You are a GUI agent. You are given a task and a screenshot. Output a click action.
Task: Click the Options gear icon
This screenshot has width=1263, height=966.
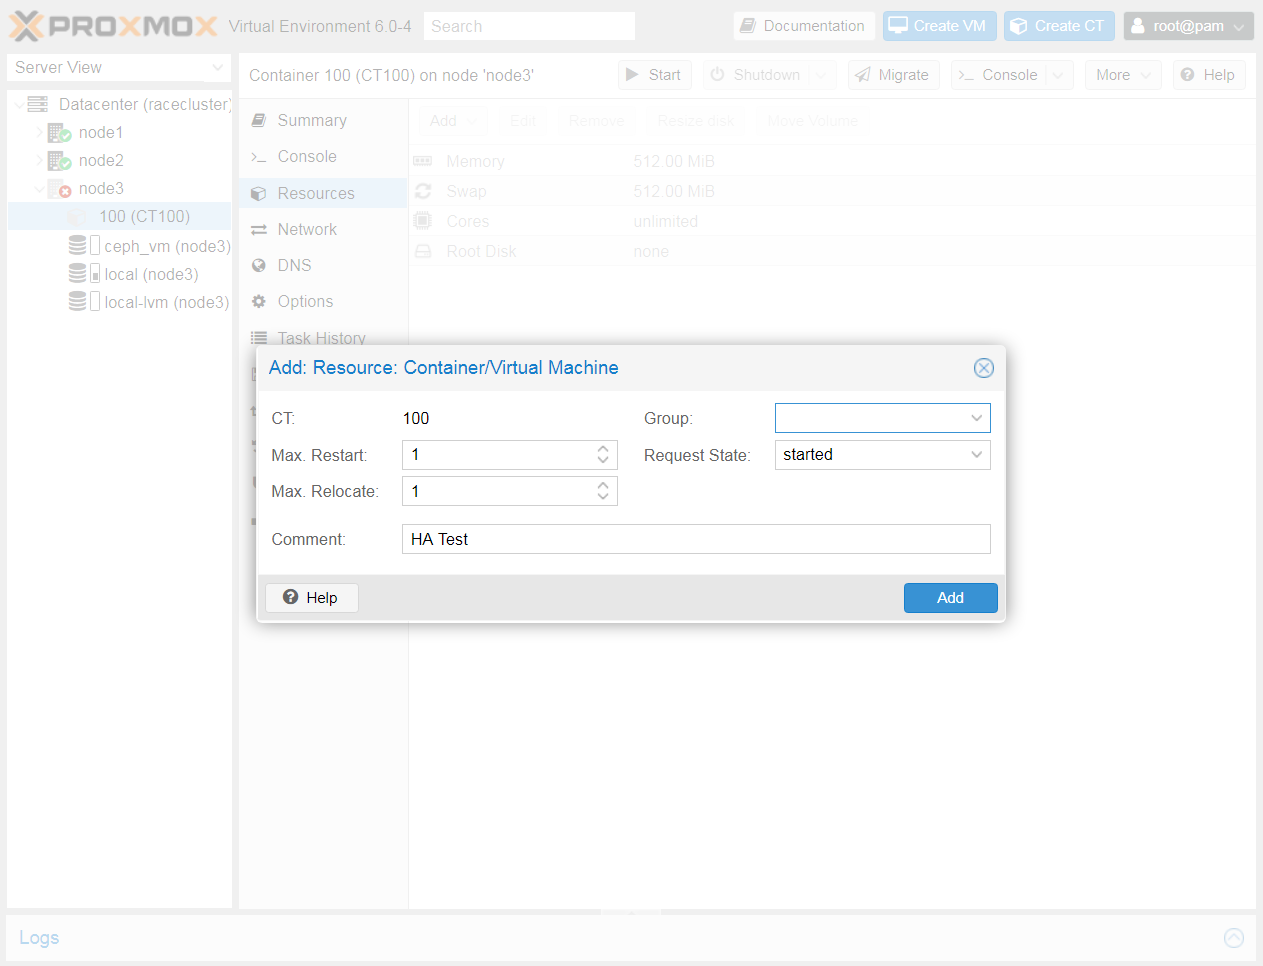pyautogui.click(x=258, y=301)
